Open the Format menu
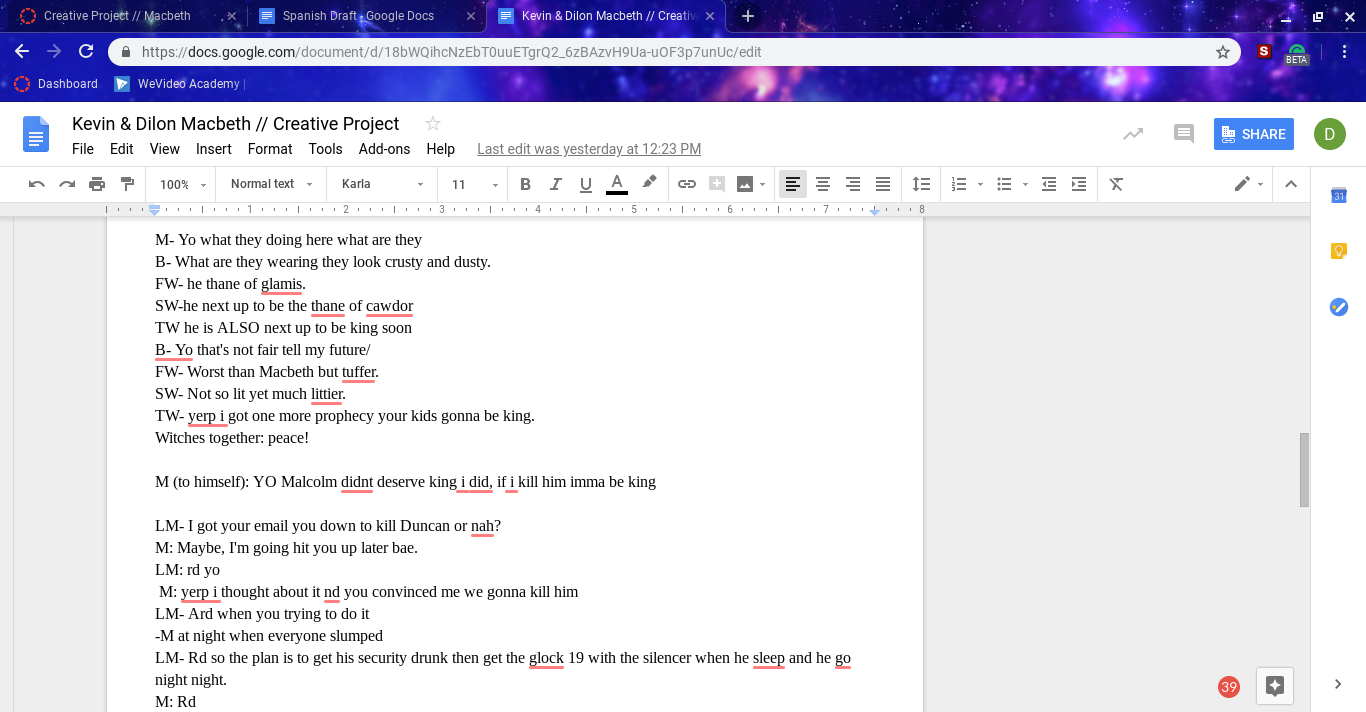The width and height of the screenshot is (1366, 712). [270, 149]
